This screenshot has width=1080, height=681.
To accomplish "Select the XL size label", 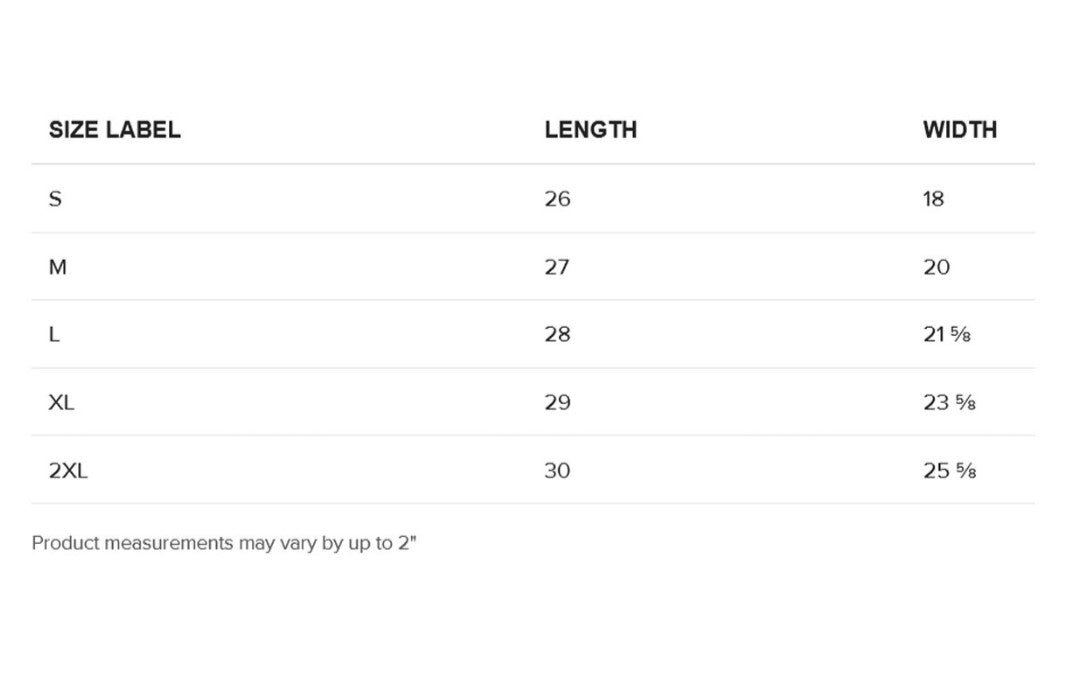I will tap(61, 403).
